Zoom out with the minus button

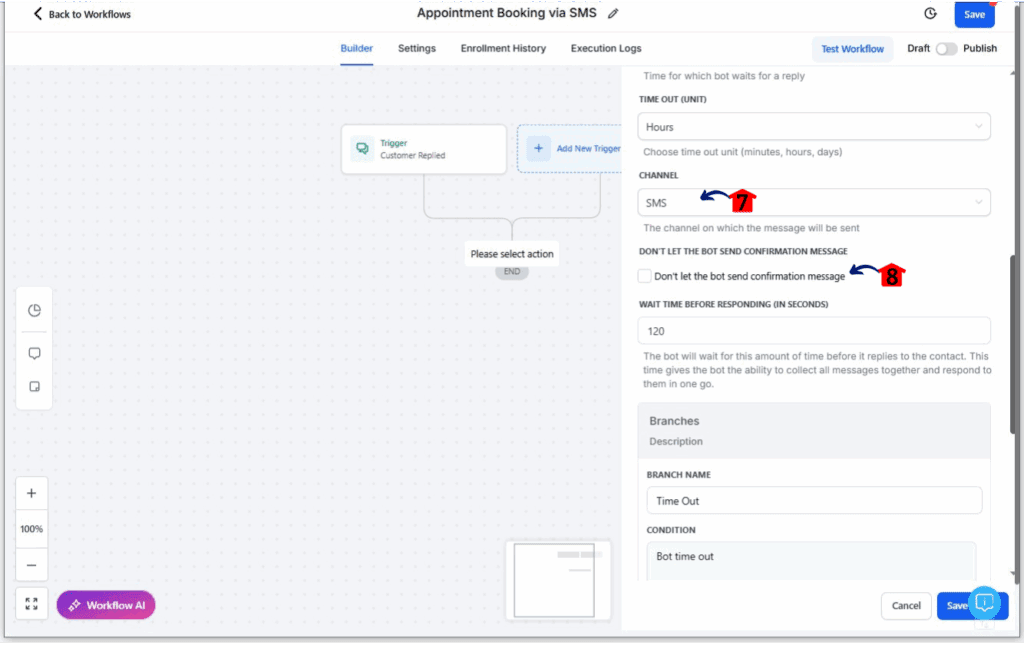(31, 565)
